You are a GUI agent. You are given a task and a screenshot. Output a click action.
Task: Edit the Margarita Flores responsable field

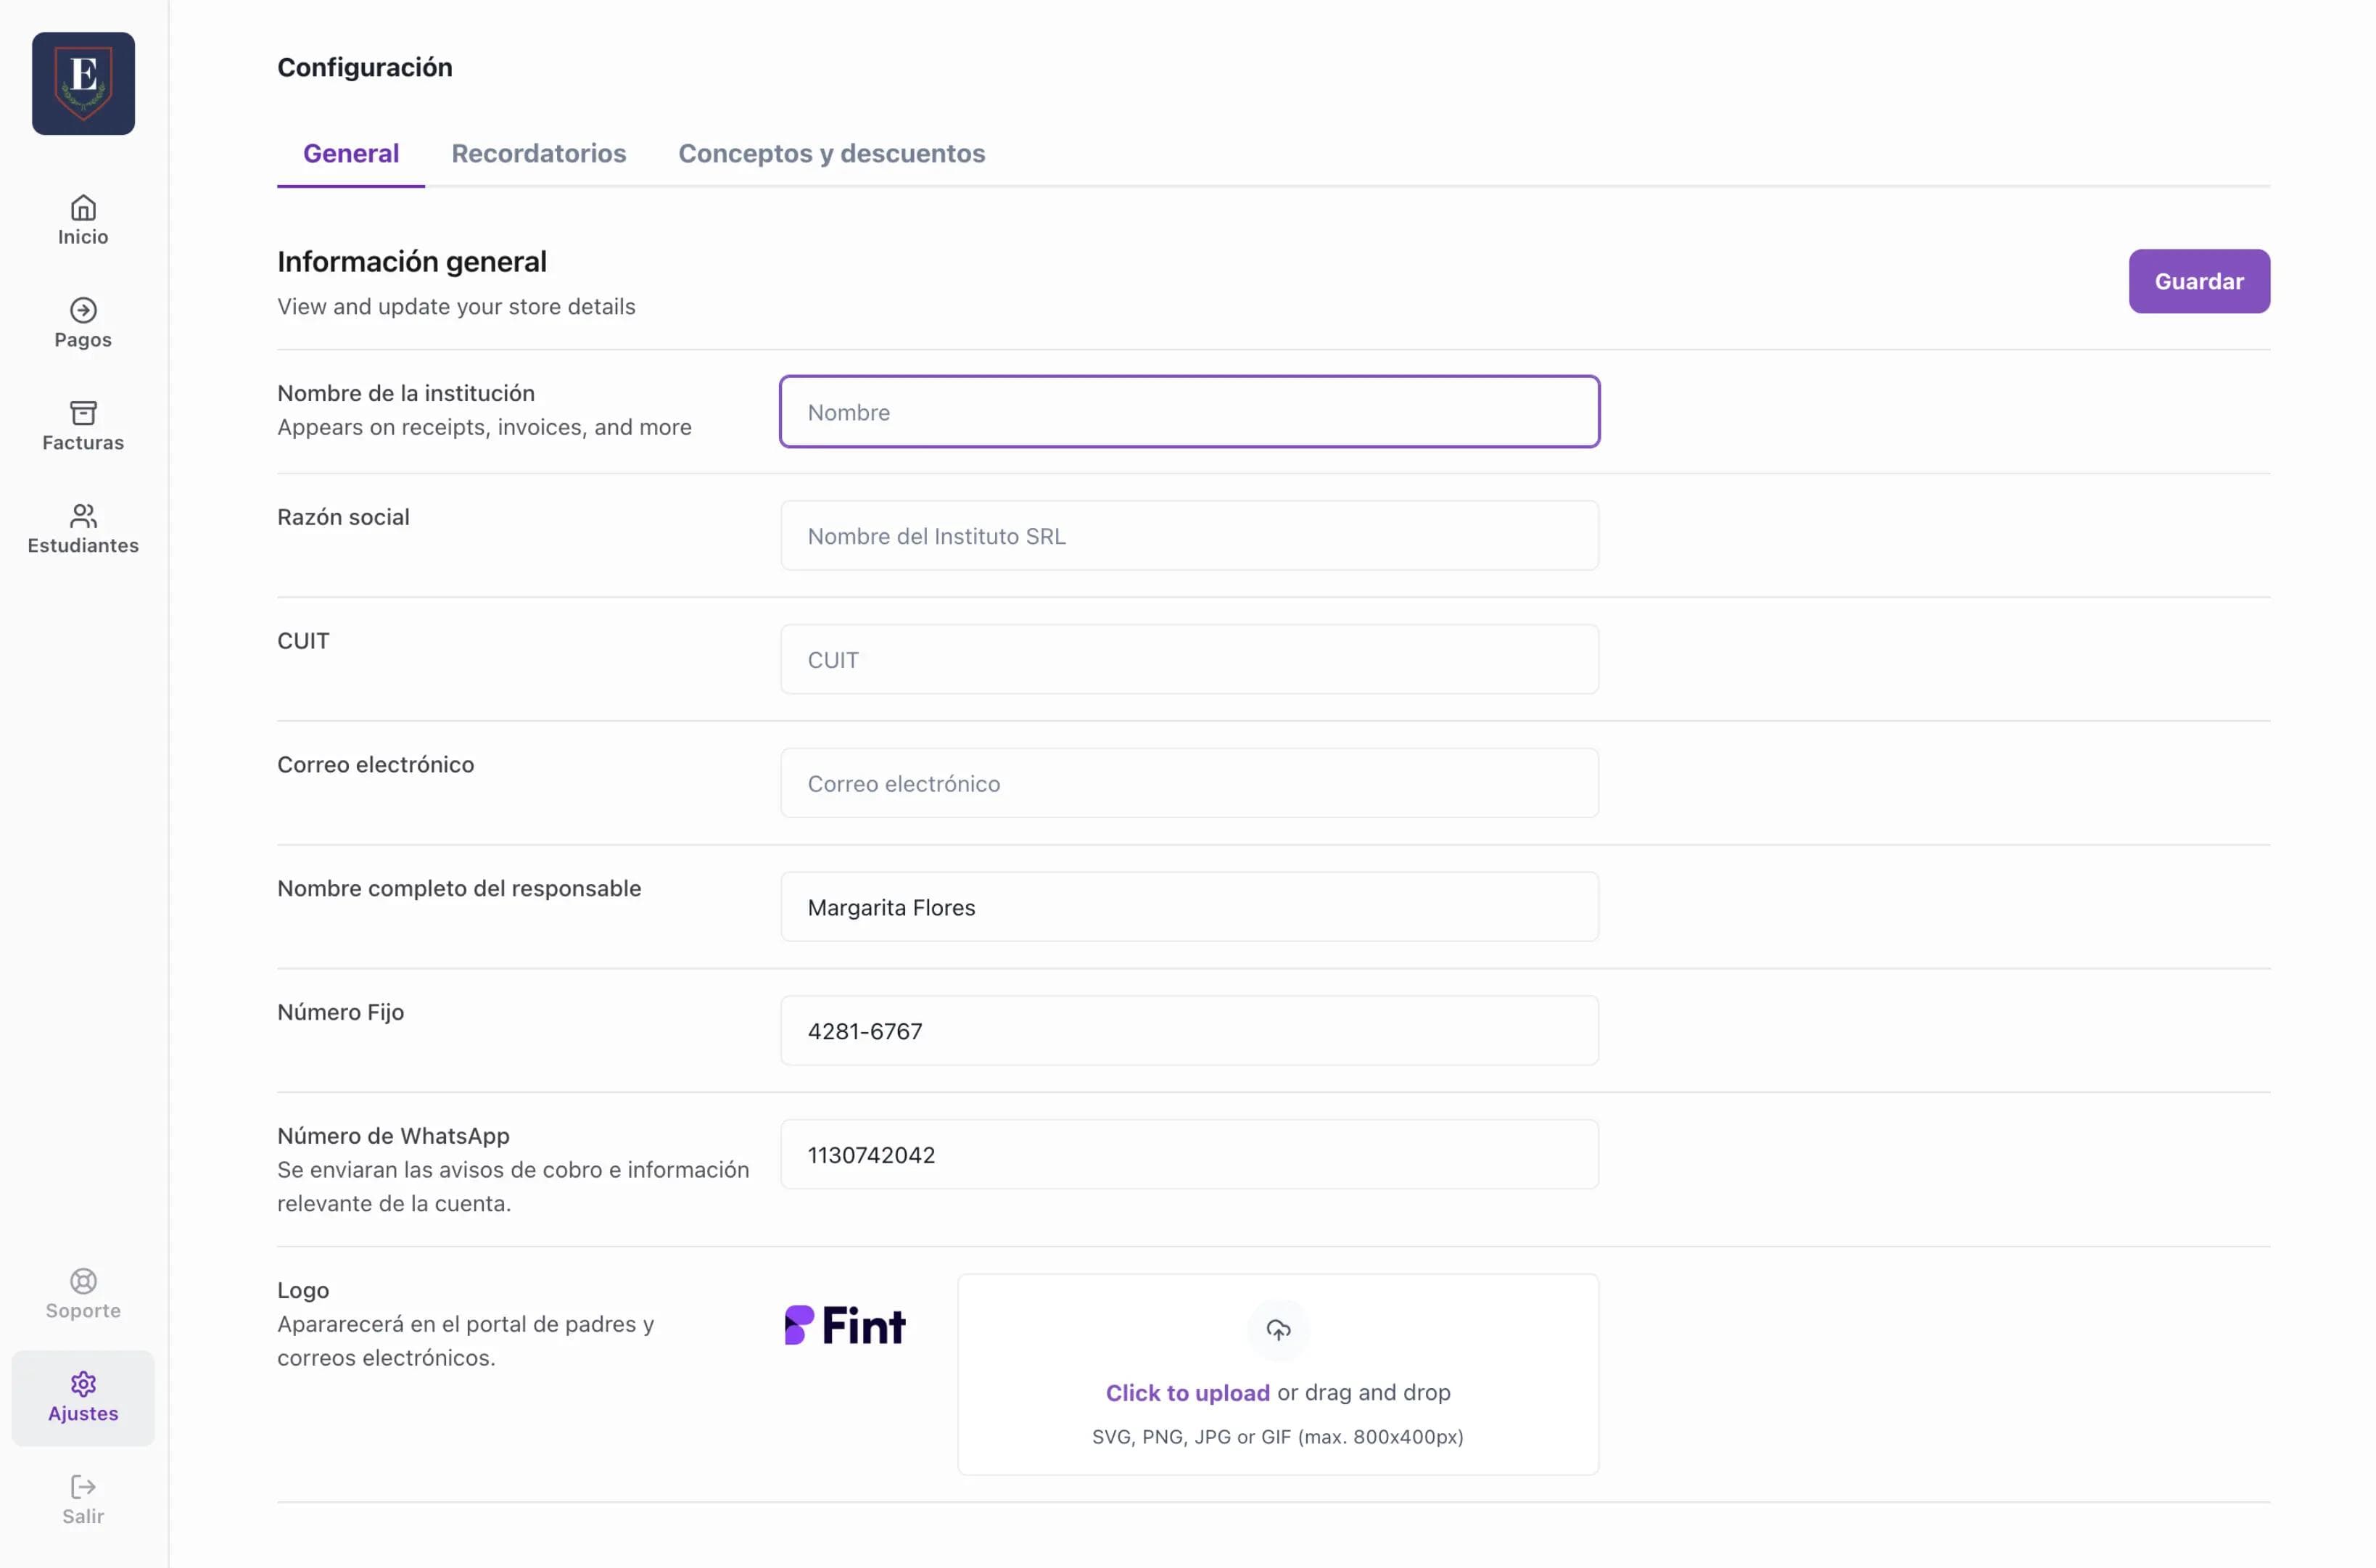coord(1190,907)
